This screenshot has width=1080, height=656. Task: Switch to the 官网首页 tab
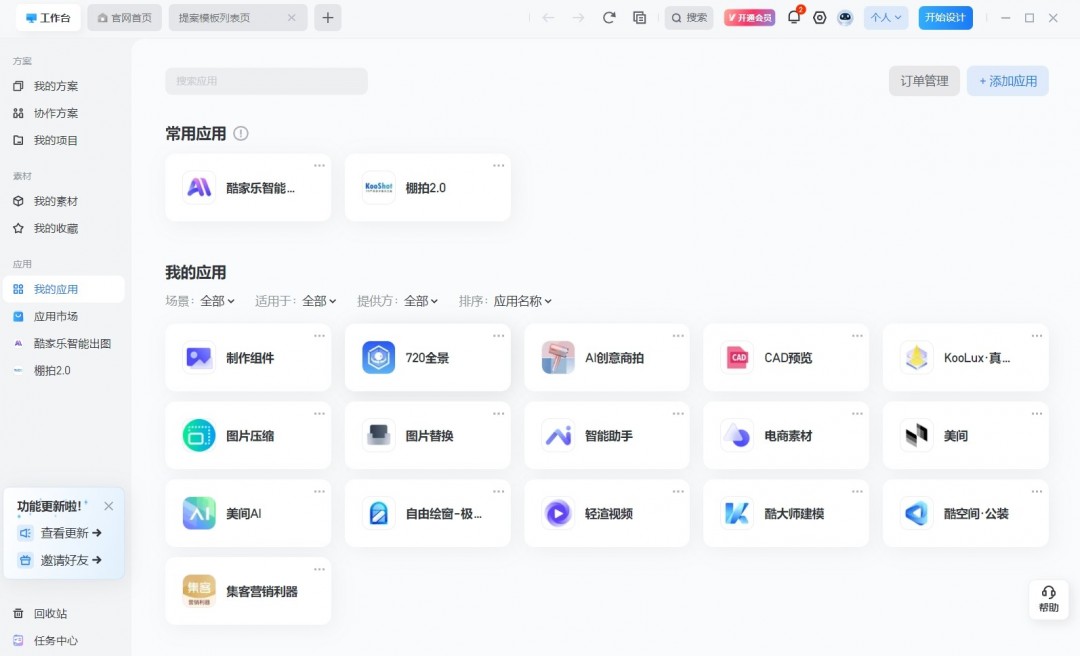point(122,17)
